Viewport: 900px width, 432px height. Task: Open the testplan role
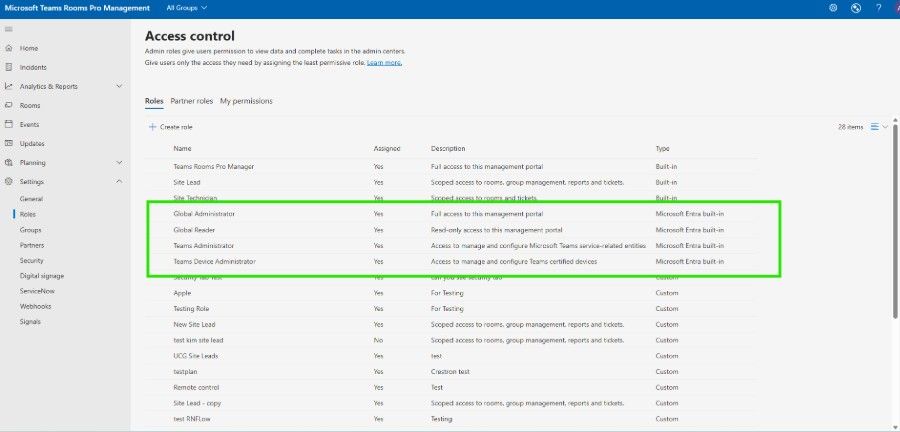point(185,372)
